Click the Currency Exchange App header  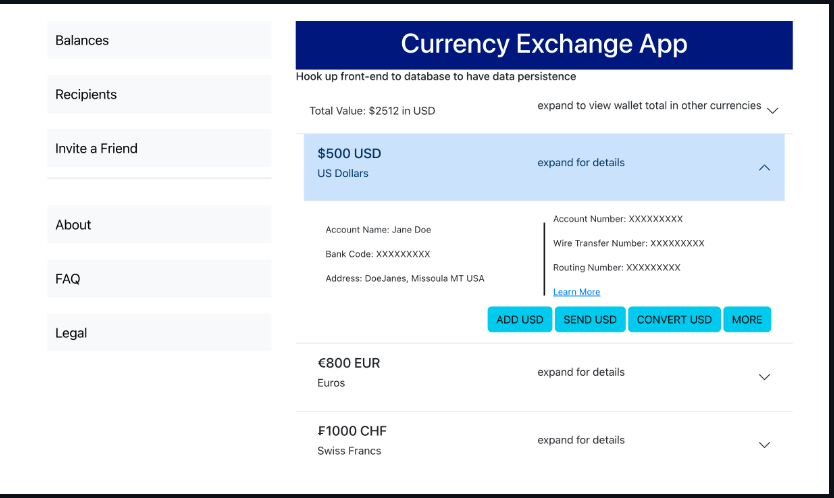[x=544, y=45]
